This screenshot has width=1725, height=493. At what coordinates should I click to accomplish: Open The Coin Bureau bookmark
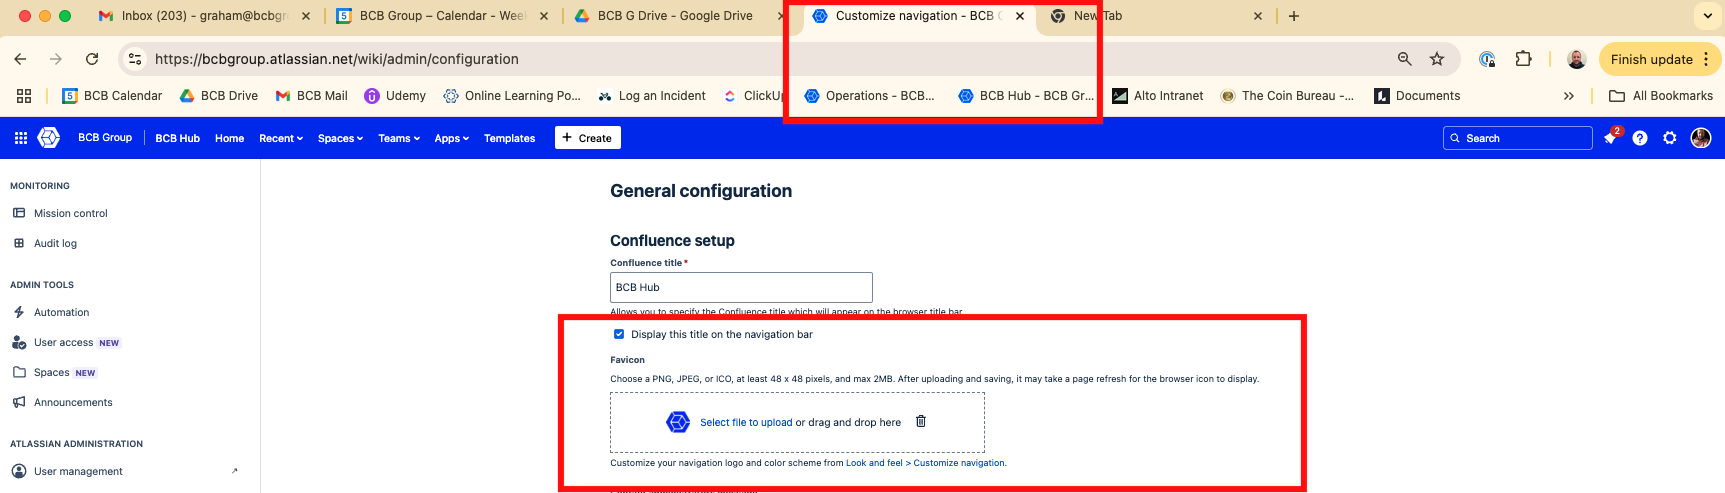1287,96
